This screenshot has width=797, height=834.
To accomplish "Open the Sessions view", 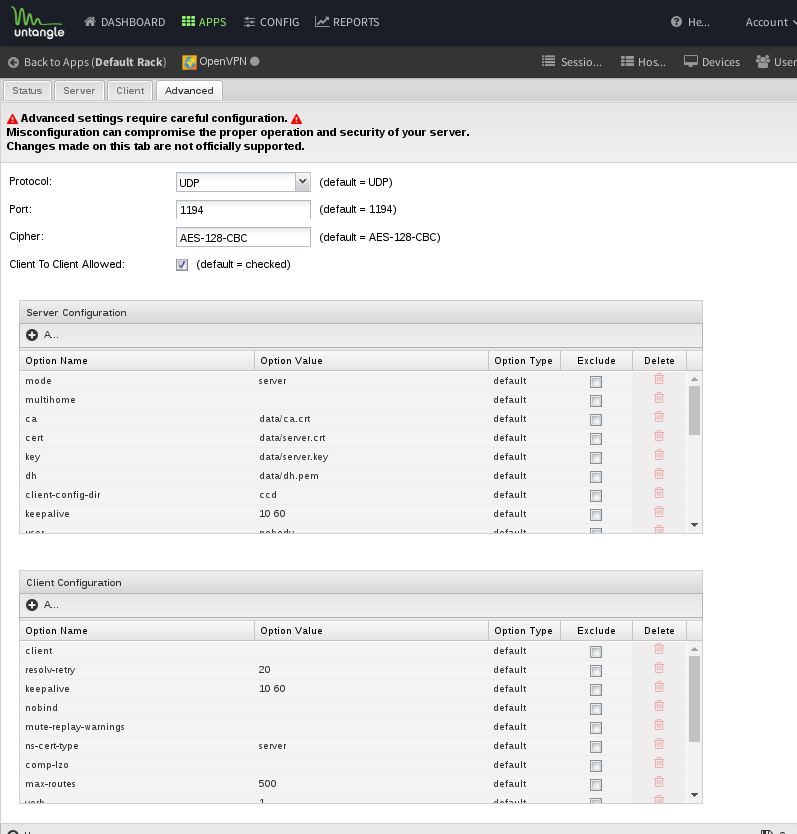I will click(571, 62).
